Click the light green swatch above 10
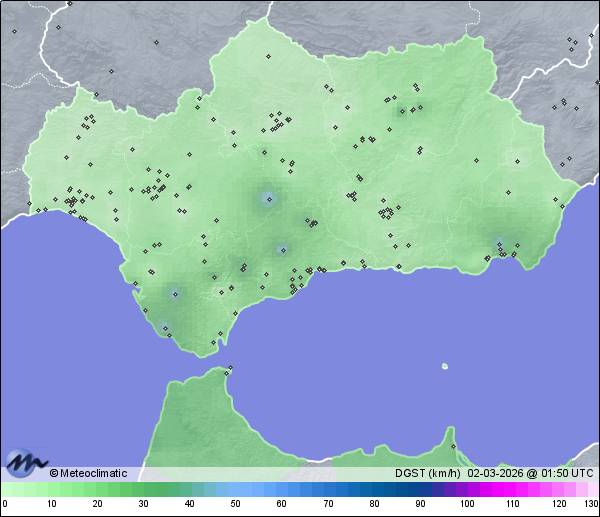Screen dimensions: 600x517 click(x=50, y=489)
